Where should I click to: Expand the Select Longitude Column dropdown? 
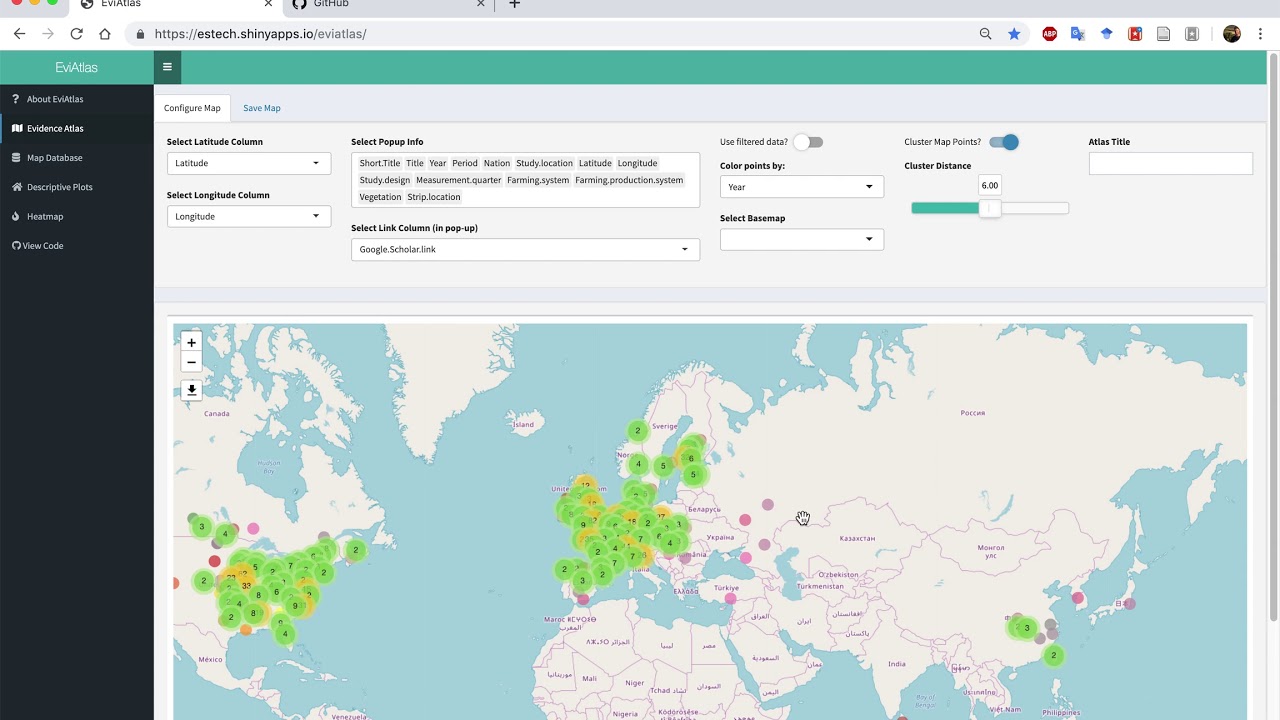248,216
